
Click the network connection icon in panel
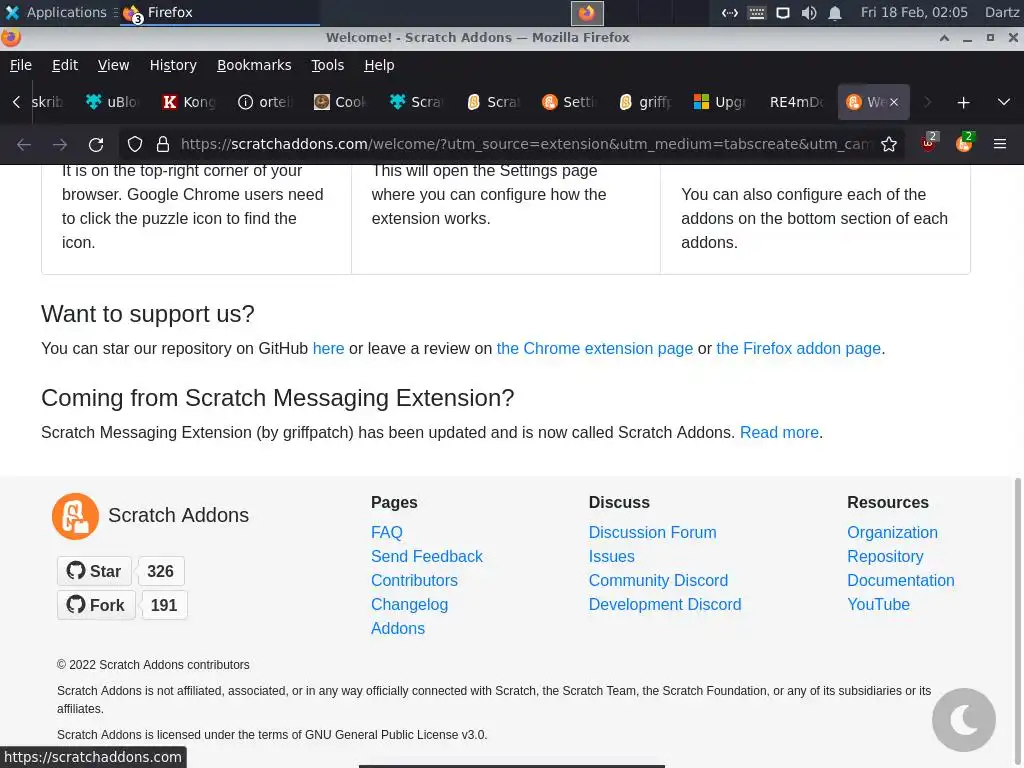[729, 13]
